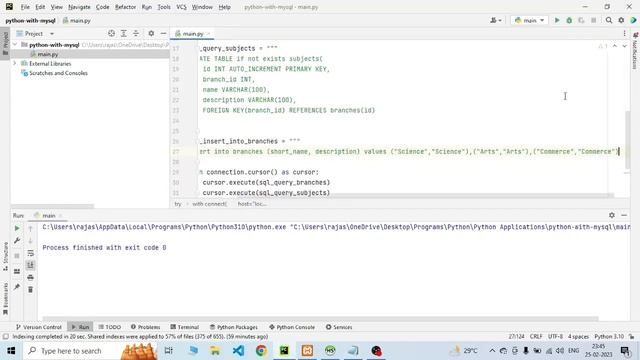This screenshot has width=640, height=360.
Task: Pin the Run tab
Action: pyautogui.click(x=17, y=287)
